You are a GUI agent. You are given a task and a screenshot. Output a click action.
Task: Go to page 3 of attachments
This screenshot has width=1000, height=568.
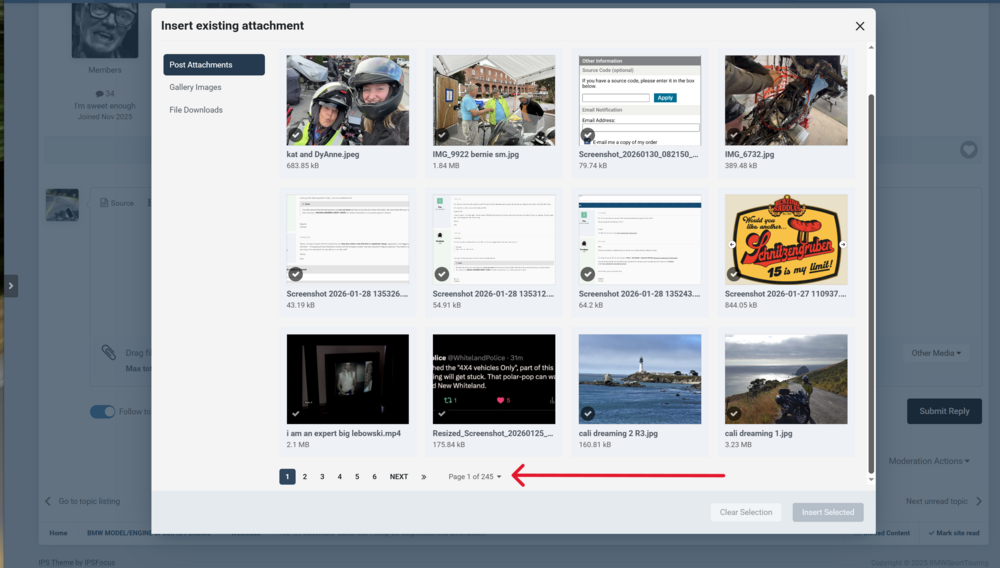(322, 477)
